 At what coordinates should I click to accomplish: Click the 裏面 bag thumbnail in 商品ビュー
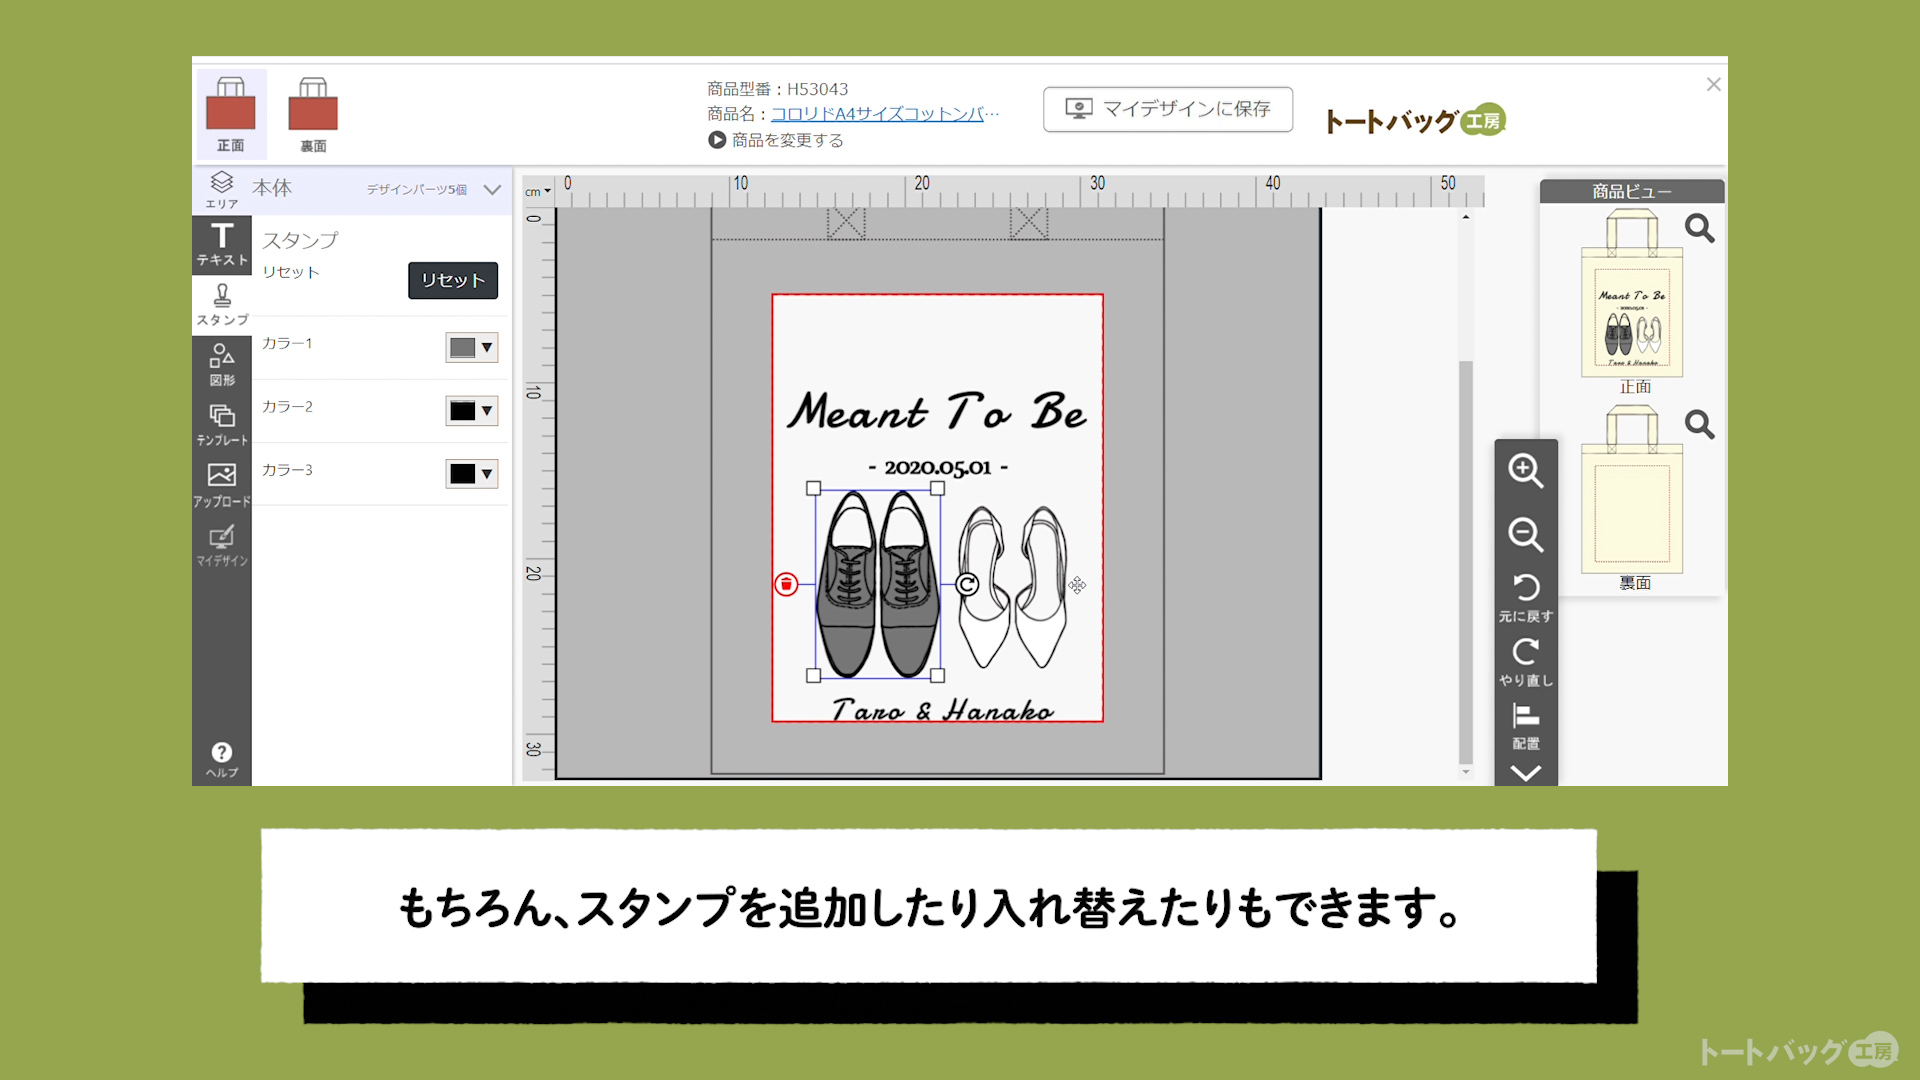click(x=1632, y=490)
